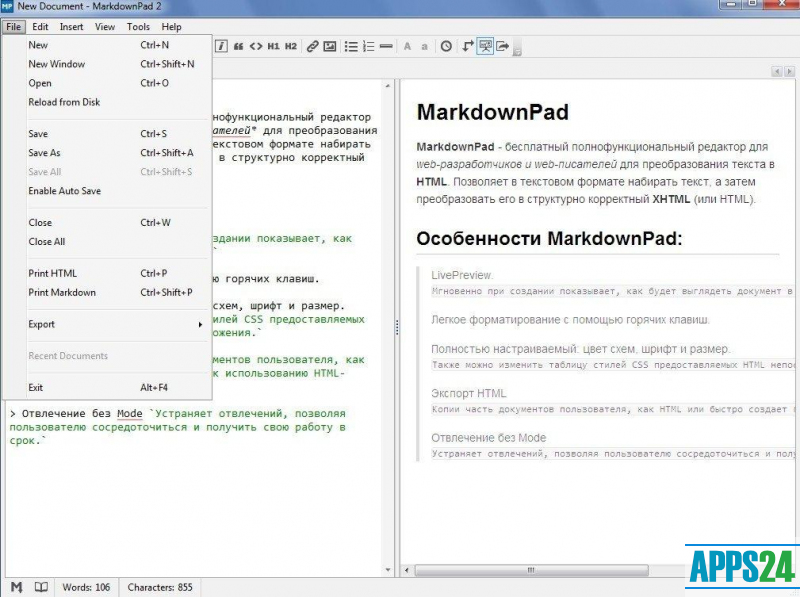
Task: Convert the selection to lowercase with the a icon
Action: [424, 47]
